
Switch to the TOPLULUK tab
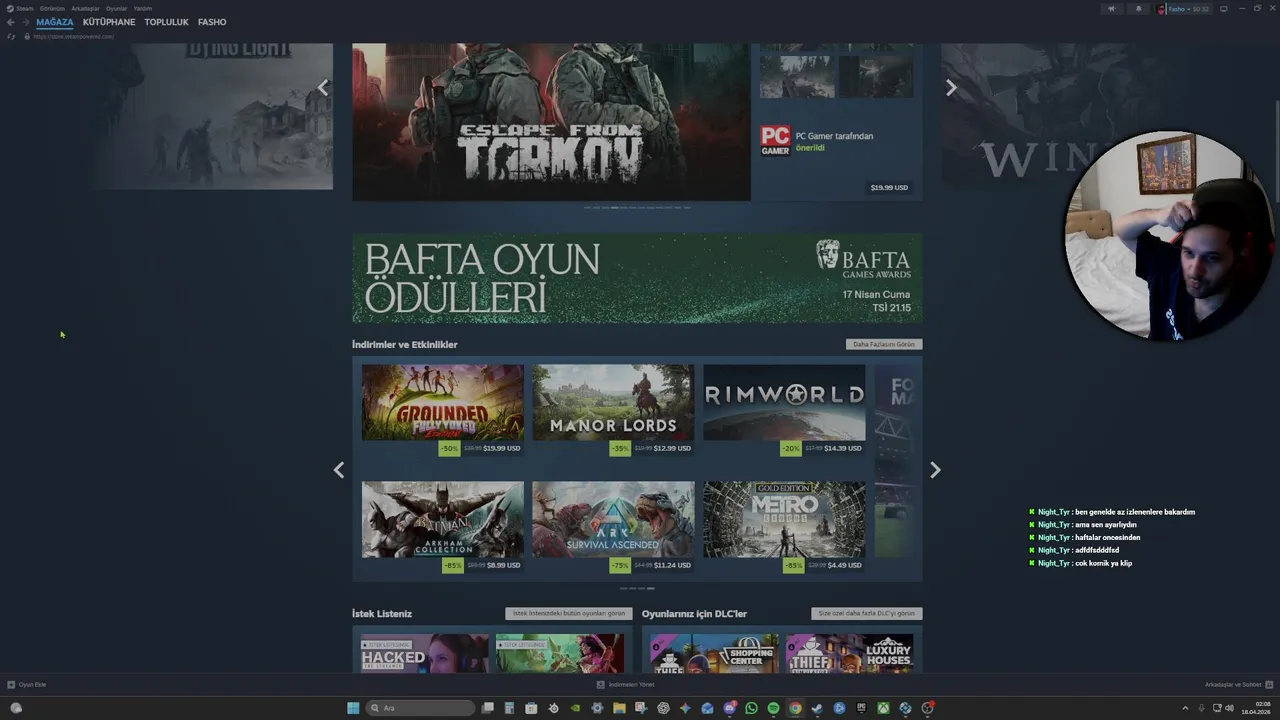click(x=166, y=22)
